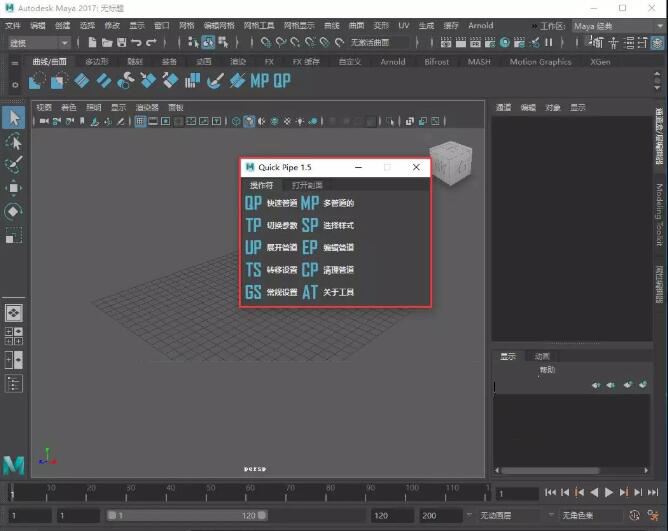Open the no anim layer dropdown
This screenshot has height=531, width=668.
(509, 516)
